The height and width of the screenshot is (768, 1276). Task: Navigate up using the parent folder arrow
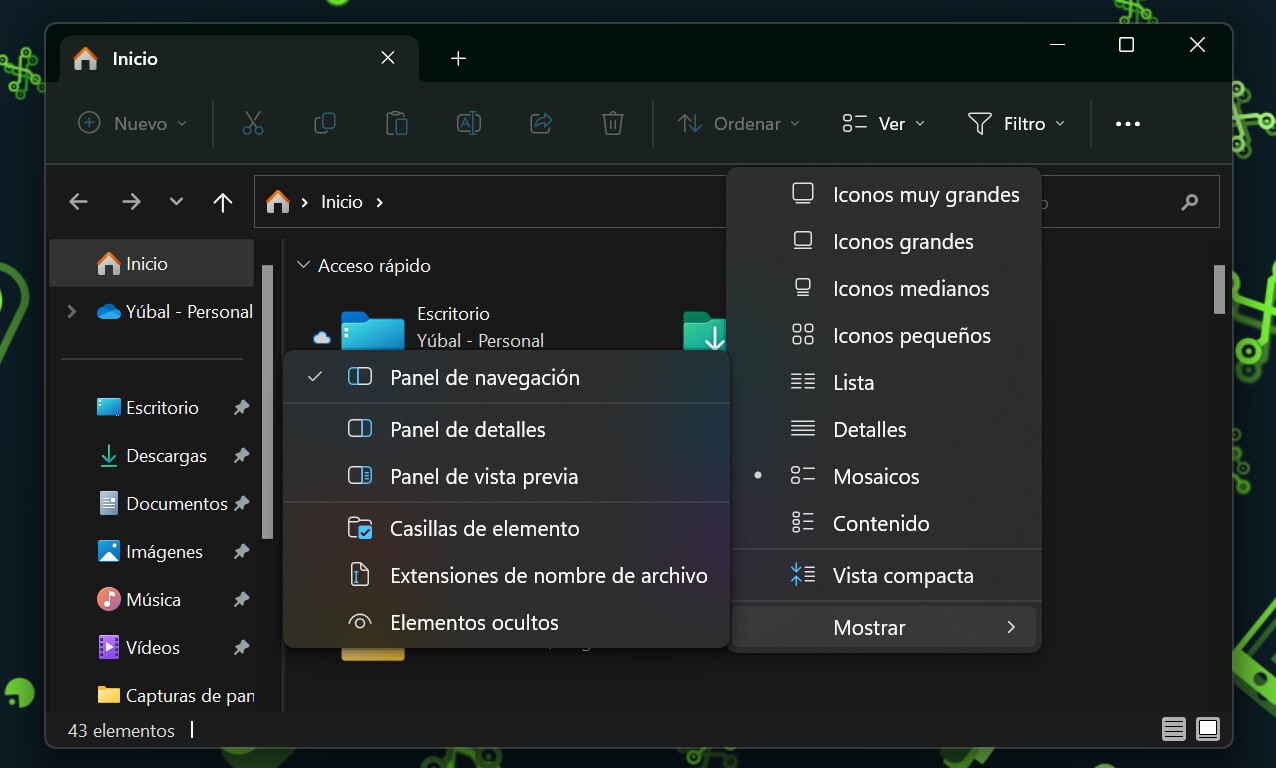(222, 201)
